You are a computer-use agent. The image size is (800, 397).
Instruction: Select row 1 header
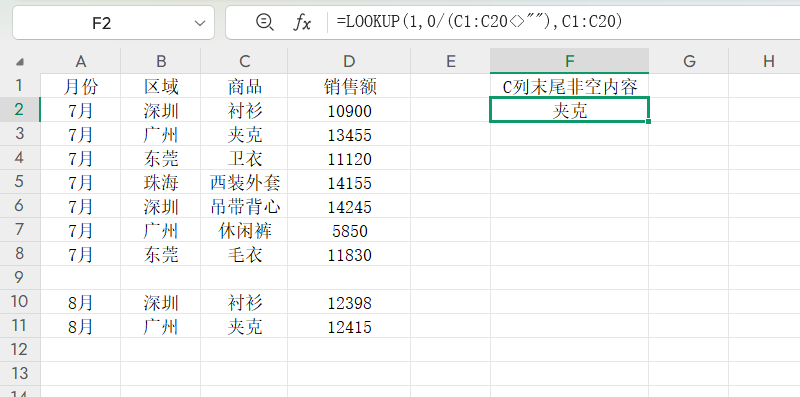20,86
